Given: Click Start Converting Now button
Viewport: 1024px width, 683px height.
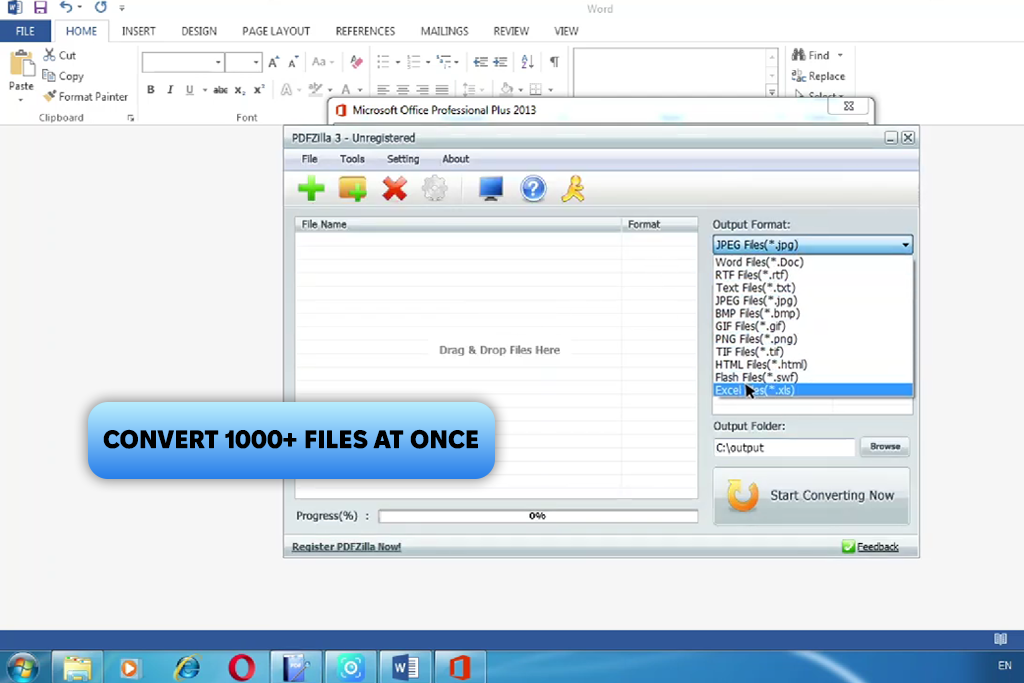Looking at the screenshot, I should click(811, 496).
